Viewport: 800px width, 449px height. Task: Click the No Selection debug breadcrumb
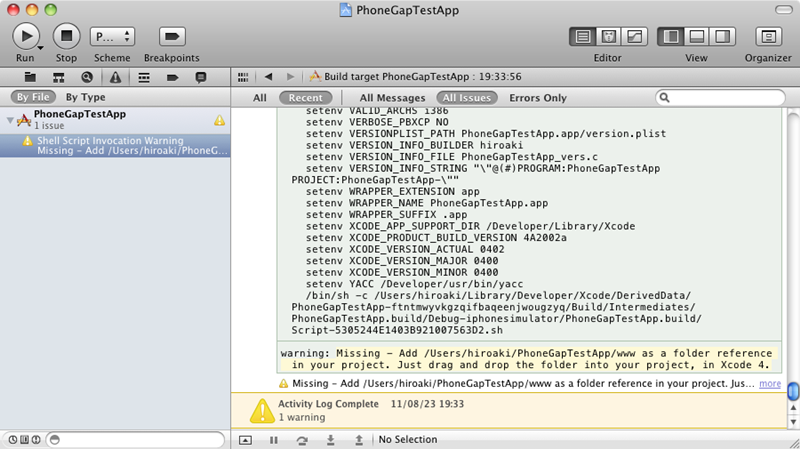point(408,439)
